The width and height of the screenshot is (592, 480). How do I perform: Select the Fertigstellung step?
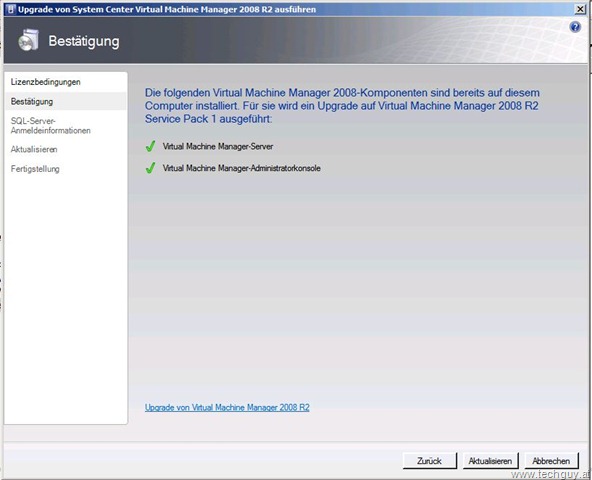point(35,169)
